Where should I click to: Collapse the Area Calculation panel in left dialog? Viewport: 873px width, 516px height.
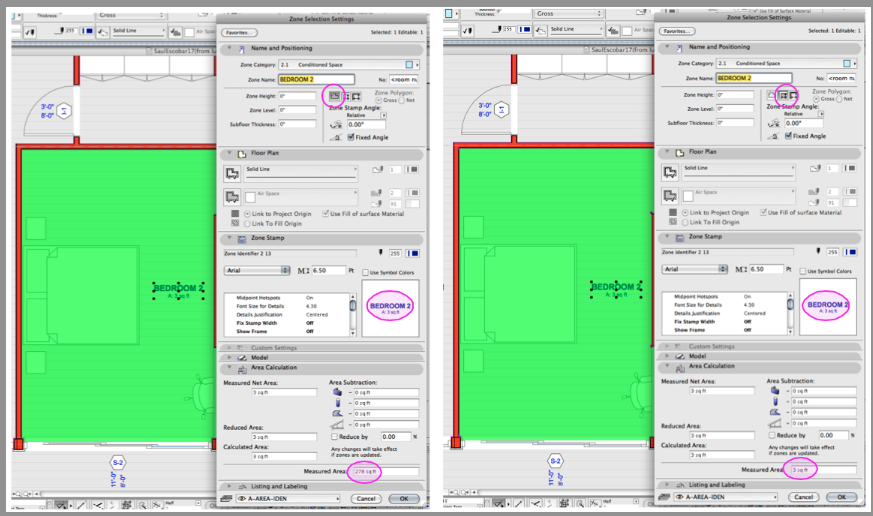(x=229, y=367)
